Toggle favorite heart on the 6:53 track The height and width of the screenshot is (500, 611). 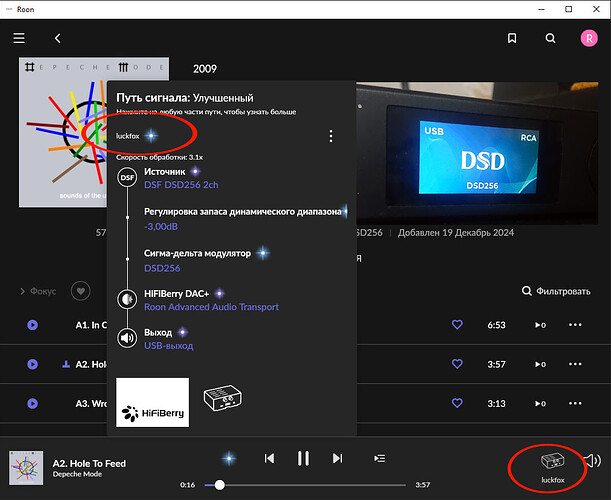coord(457,324)
